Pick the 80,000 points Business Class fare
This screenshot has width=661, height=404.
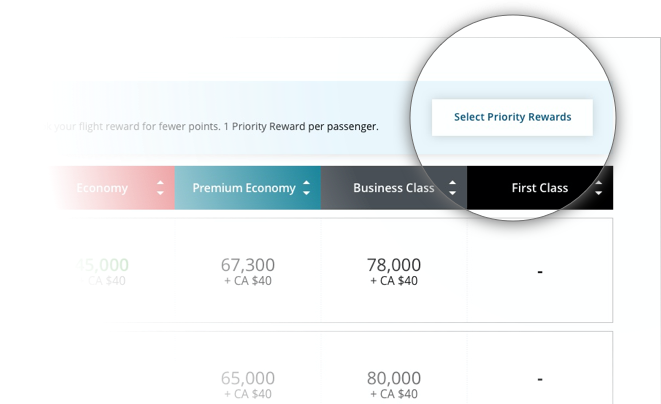coord(394,378)
